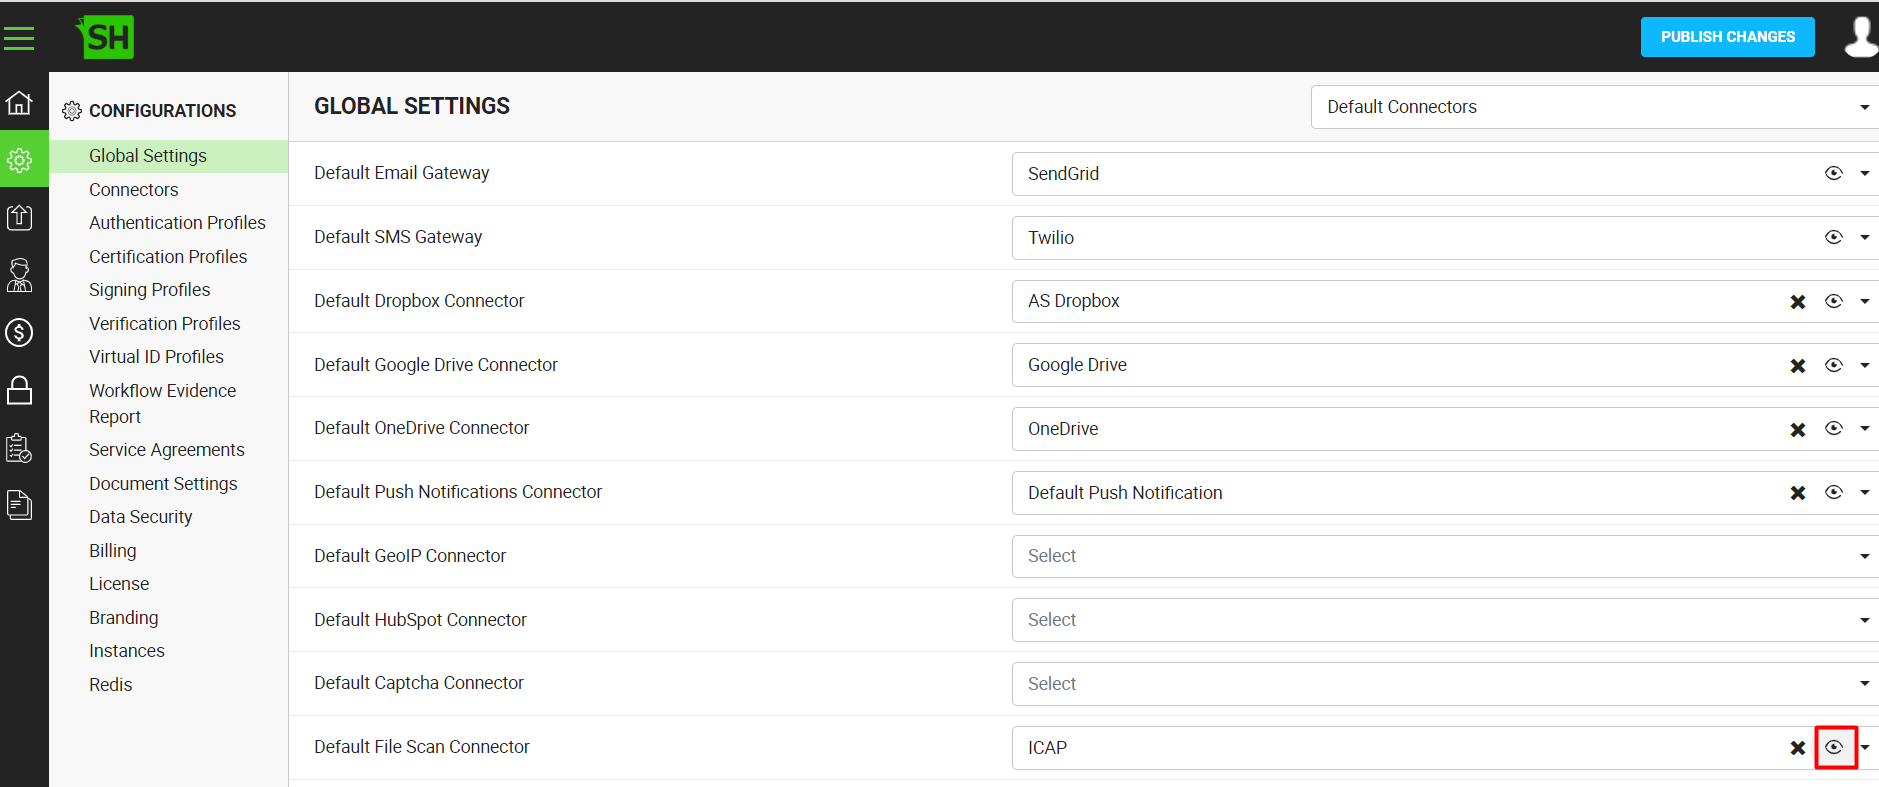Expand the Dropbox Connector dropdown arrow
The height and width of the screenshot is (787, 1879).
1865,302
